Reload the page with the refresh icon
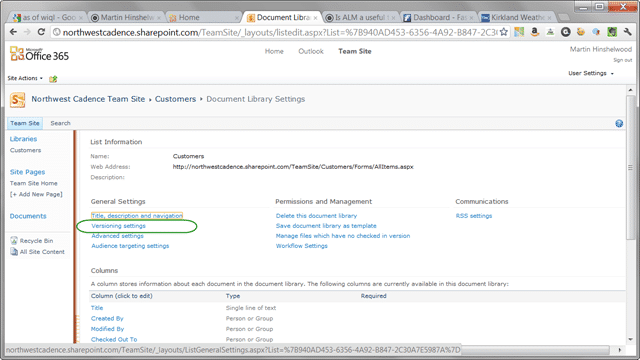This screenshot has height=360, width=640. tap(41, 32)
